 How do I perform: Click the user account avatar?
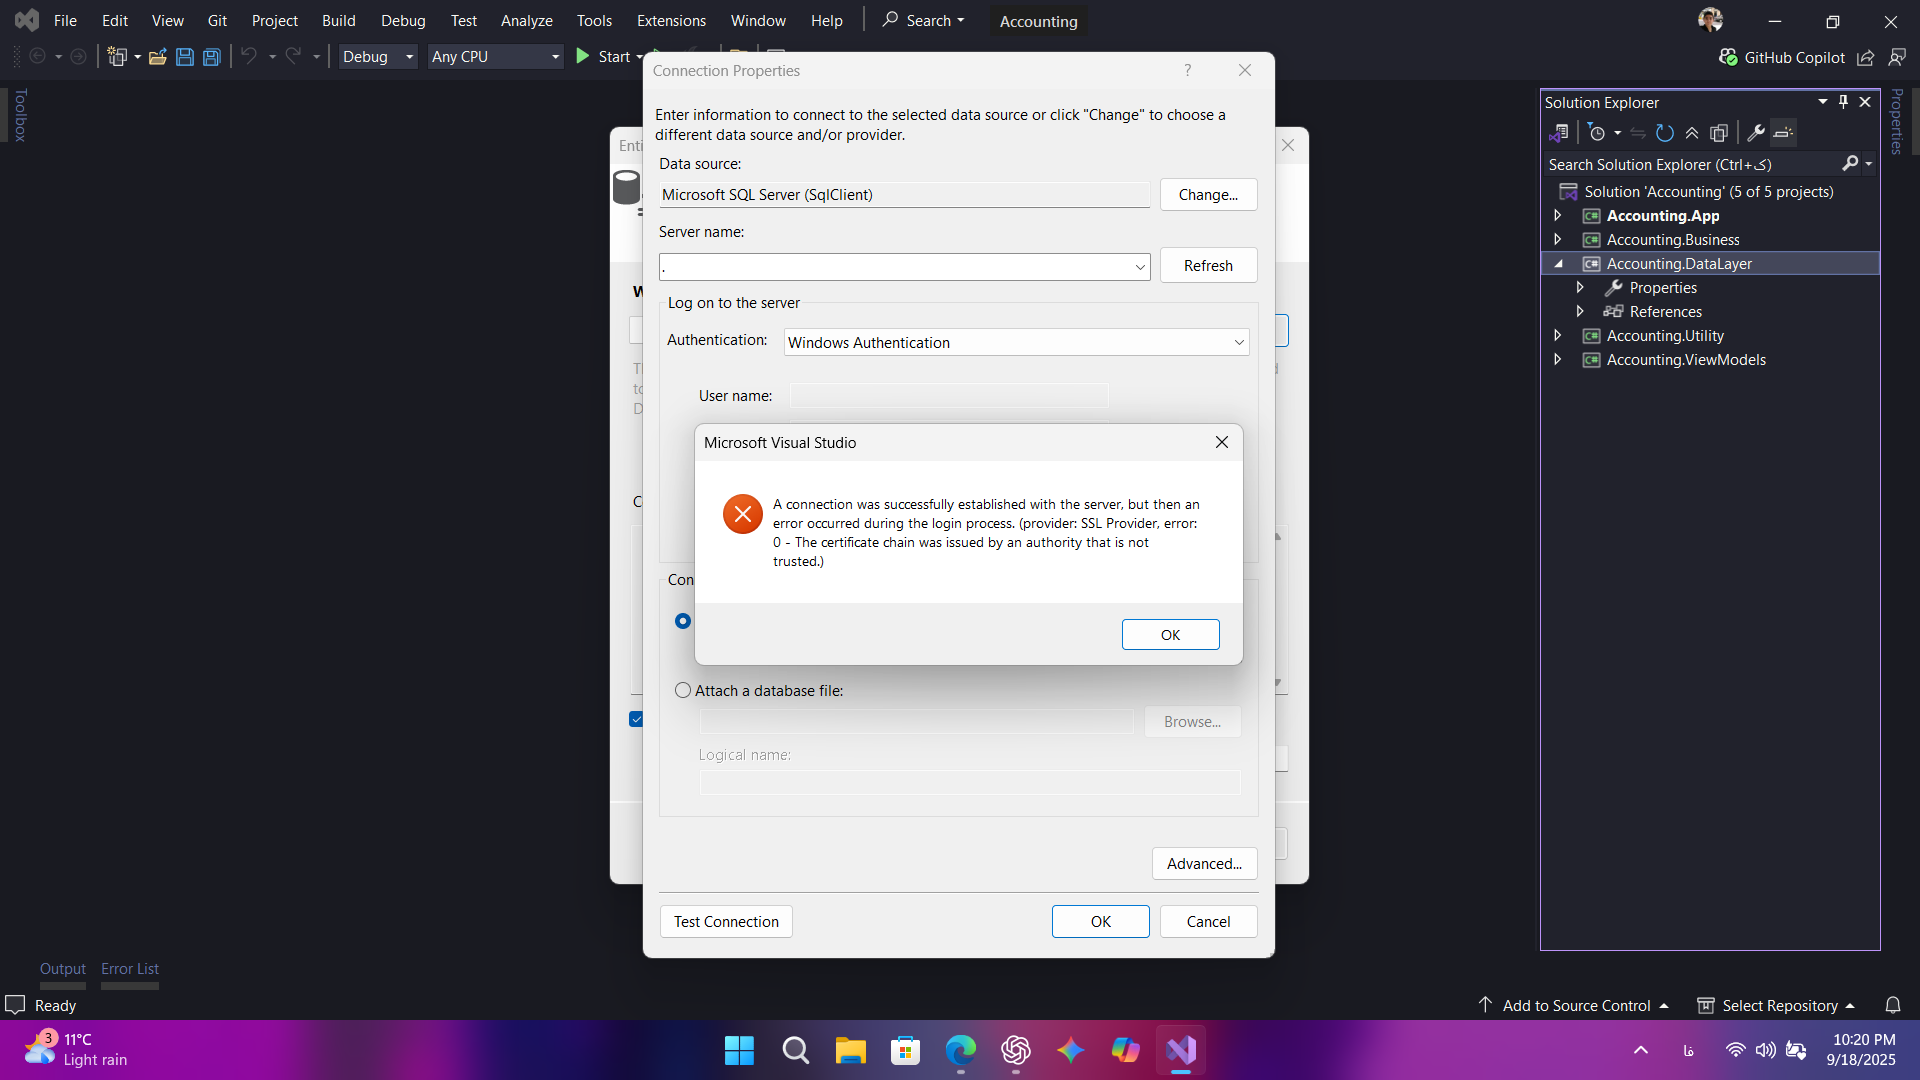[1710, 20]
